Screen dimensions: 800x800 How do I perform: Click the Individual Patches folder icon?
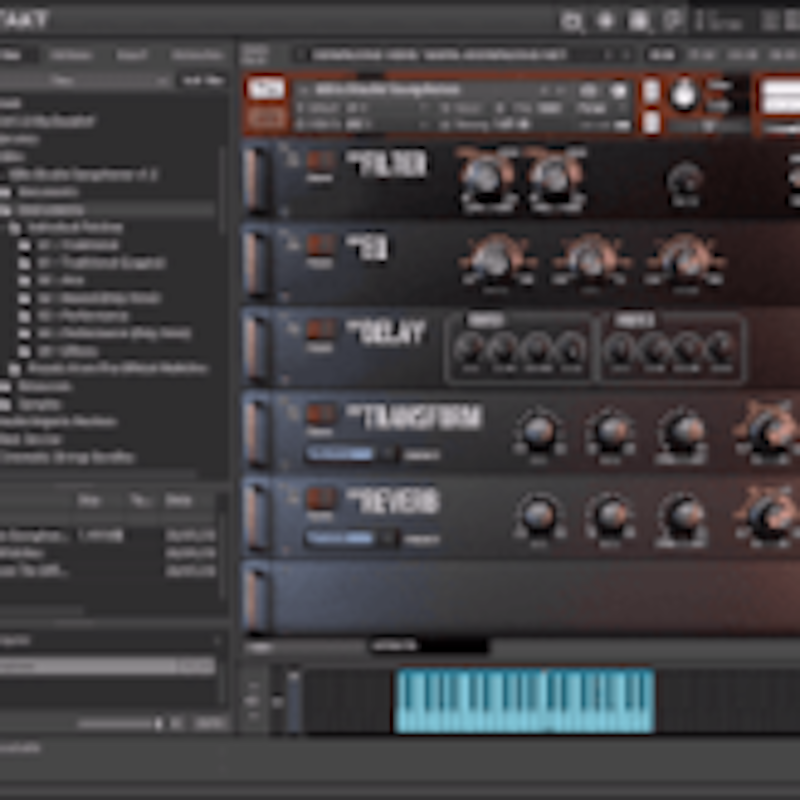pos(14,228)
